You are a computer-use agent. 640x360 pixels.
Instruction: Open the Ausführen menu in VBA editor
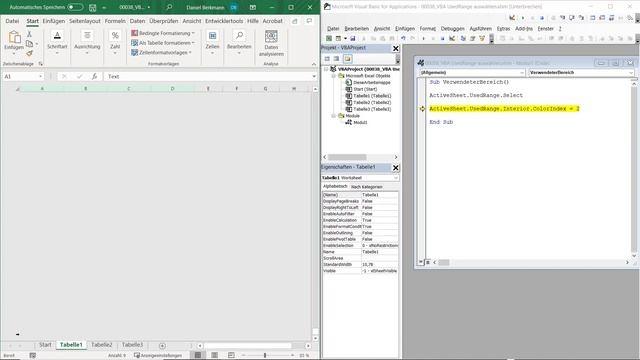480,29
